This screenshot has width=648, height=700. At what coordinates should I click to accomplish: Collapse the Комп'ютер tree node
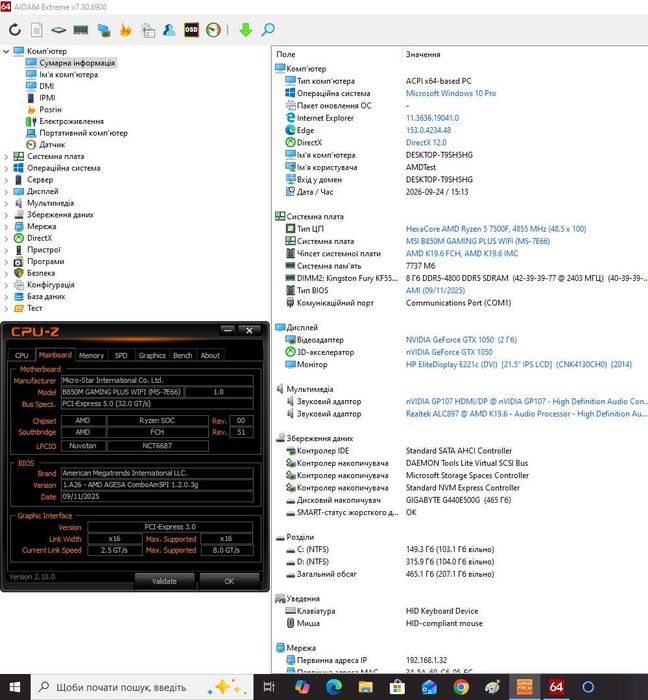tap(6, 51)
